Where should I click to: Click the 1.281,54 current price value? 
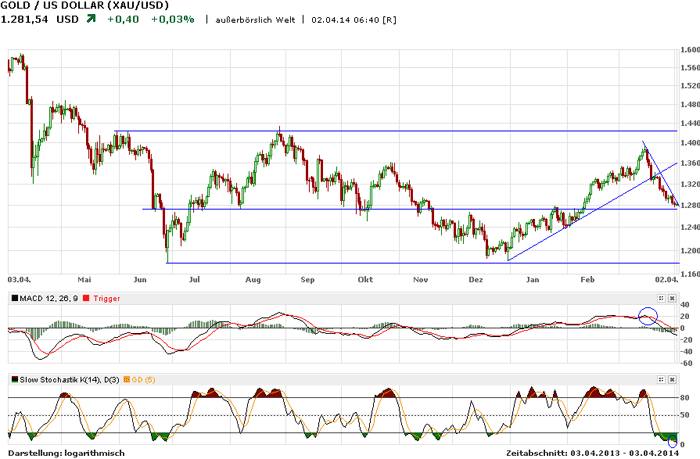(x=27, y=20)
